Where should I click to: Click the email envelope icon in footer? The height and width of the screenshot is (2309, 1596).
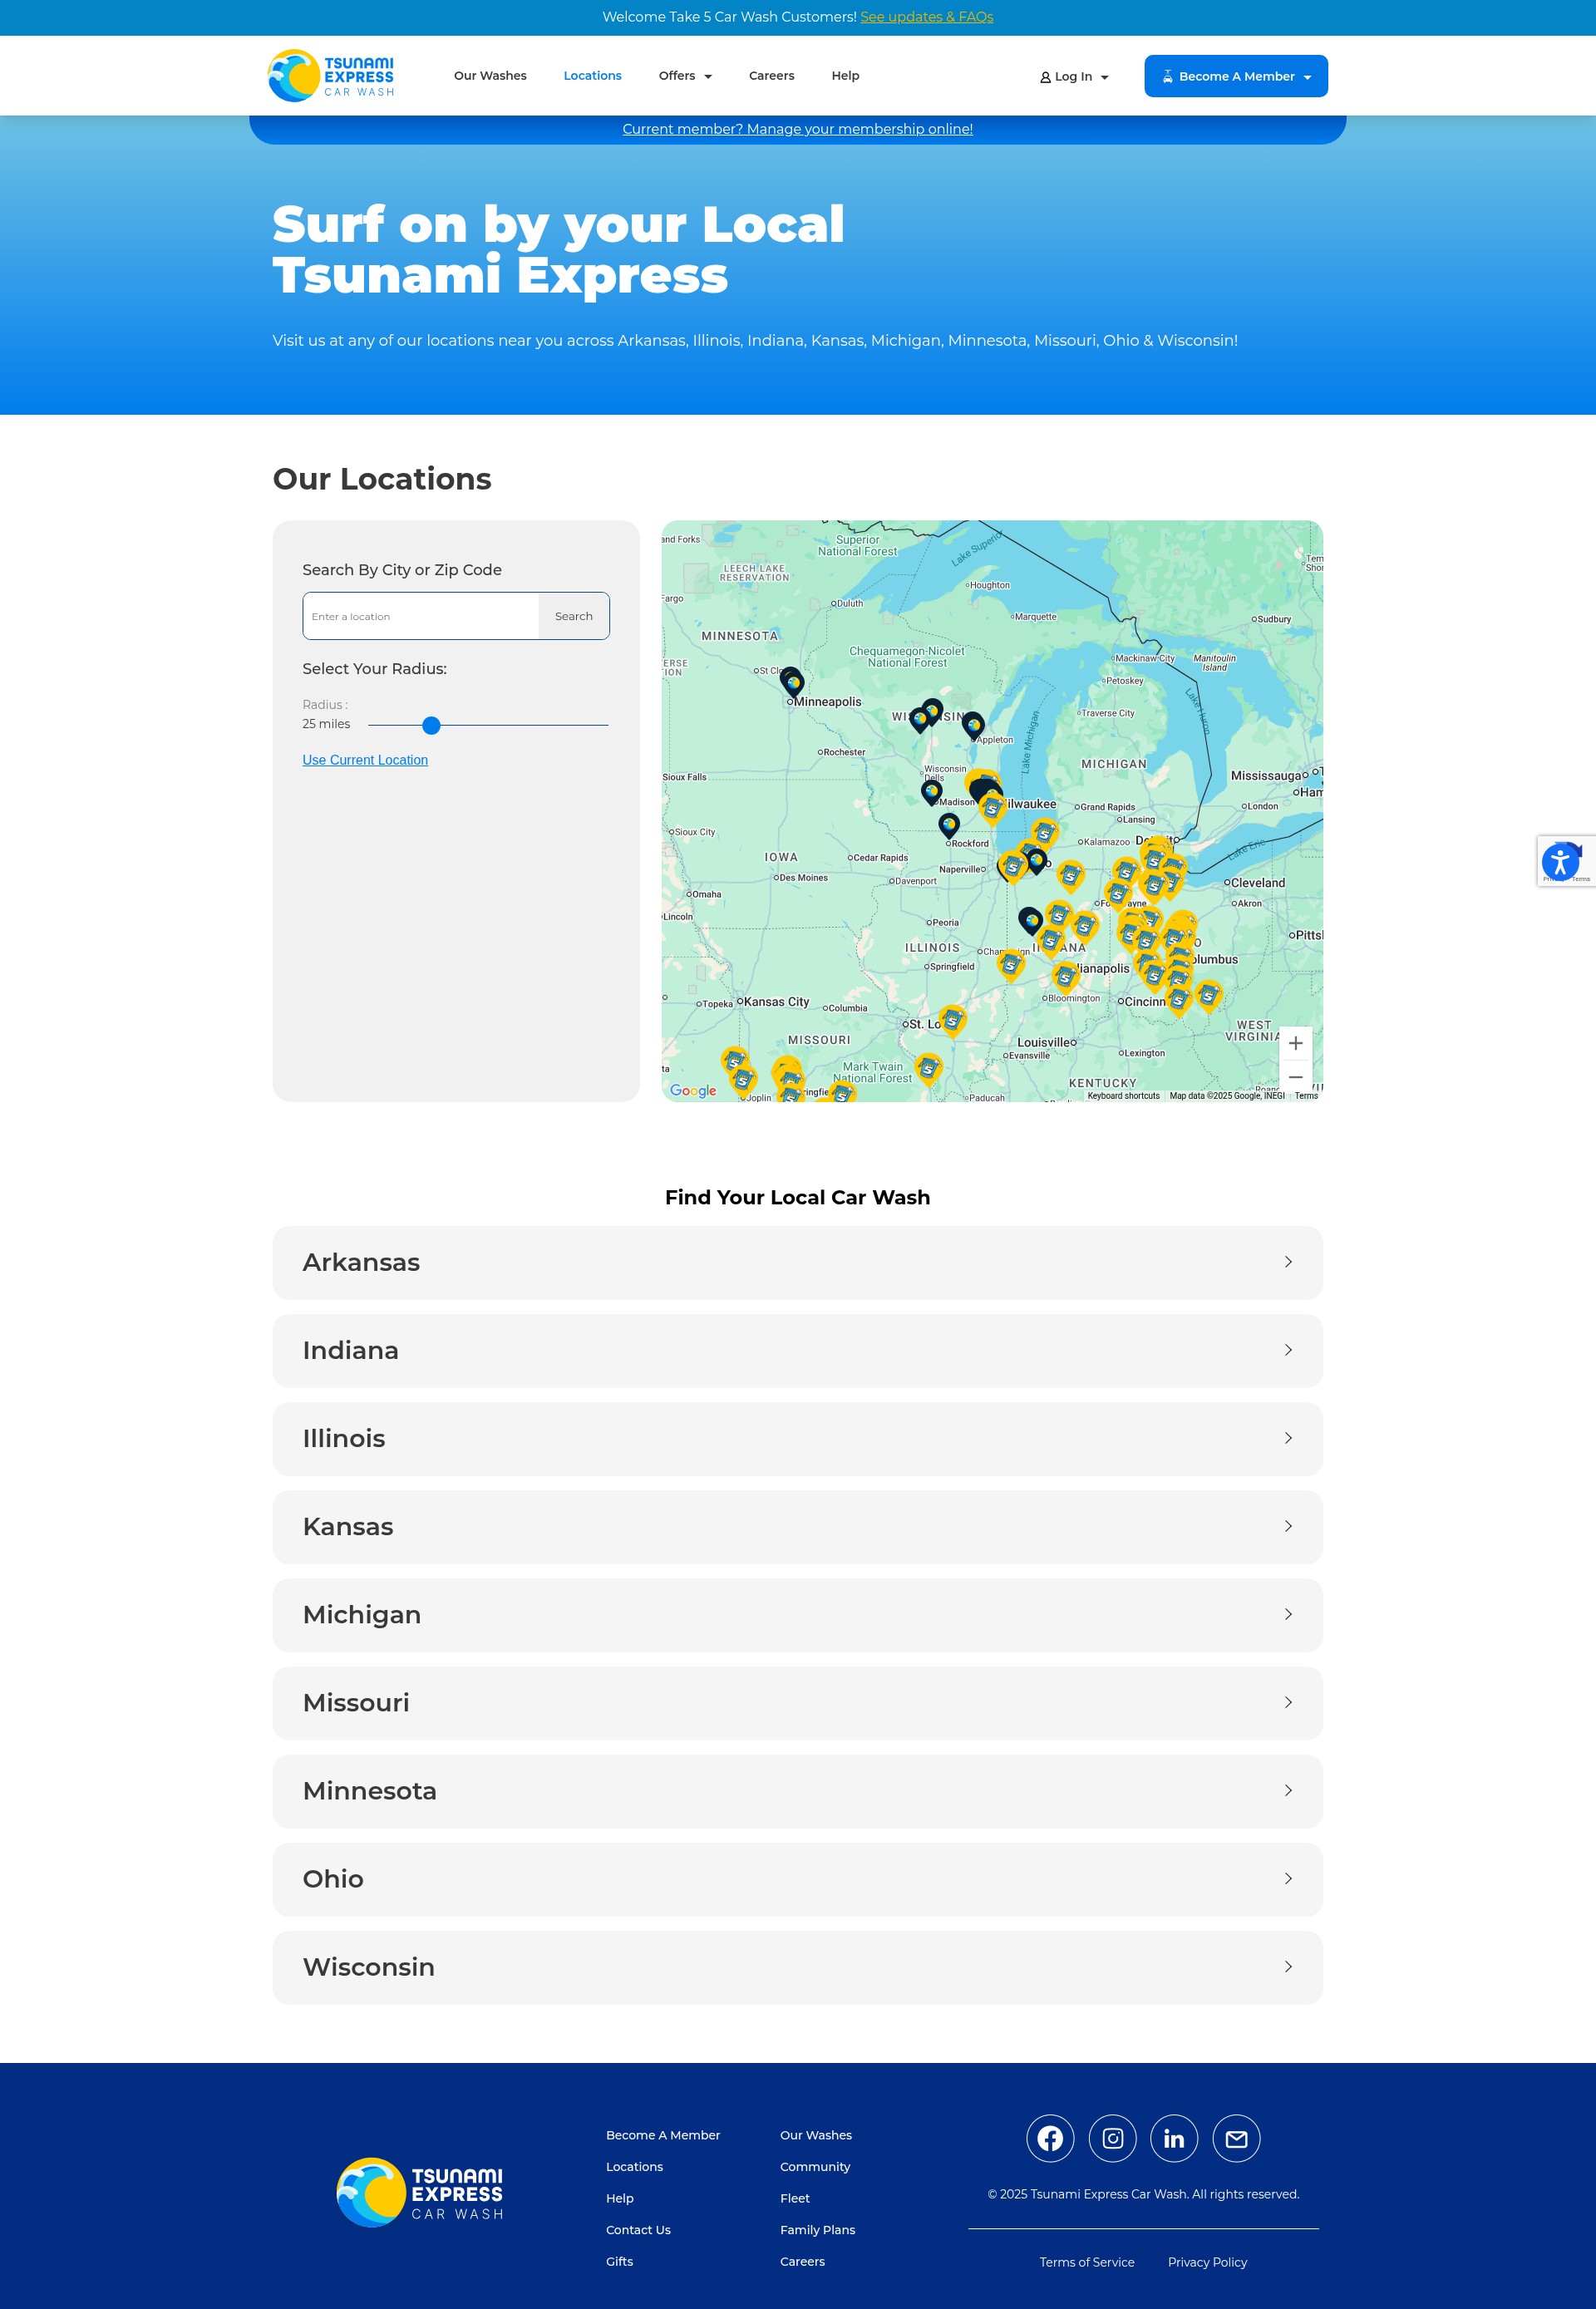pos(1236,2138)
